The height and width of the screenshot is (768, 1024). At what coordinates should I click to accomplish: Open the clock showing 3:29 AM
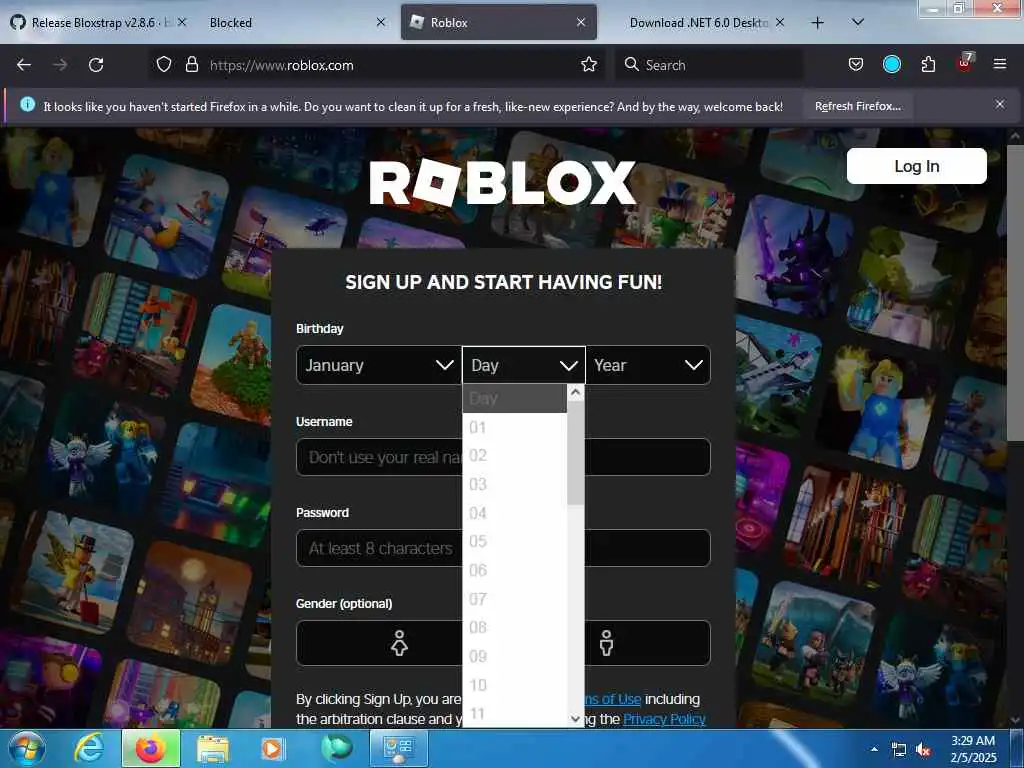tap(973, 749)
